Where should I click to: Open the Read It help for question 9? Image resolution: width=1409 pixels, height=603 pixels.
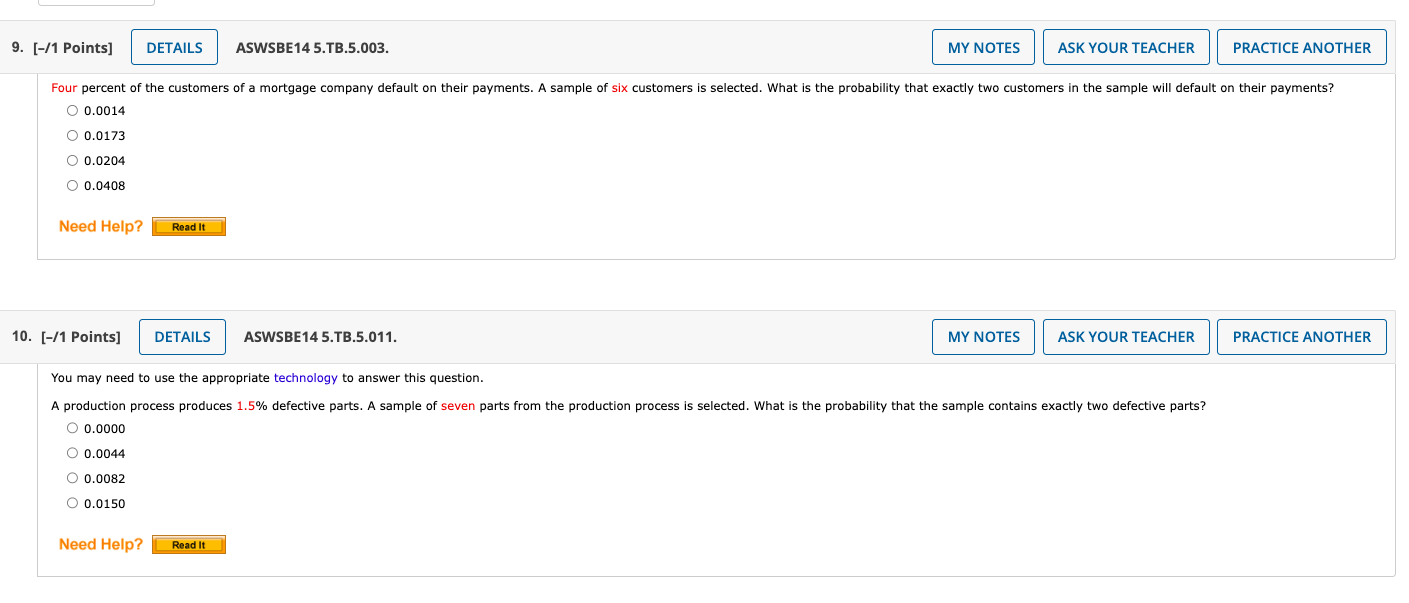[x=188, y=226]
